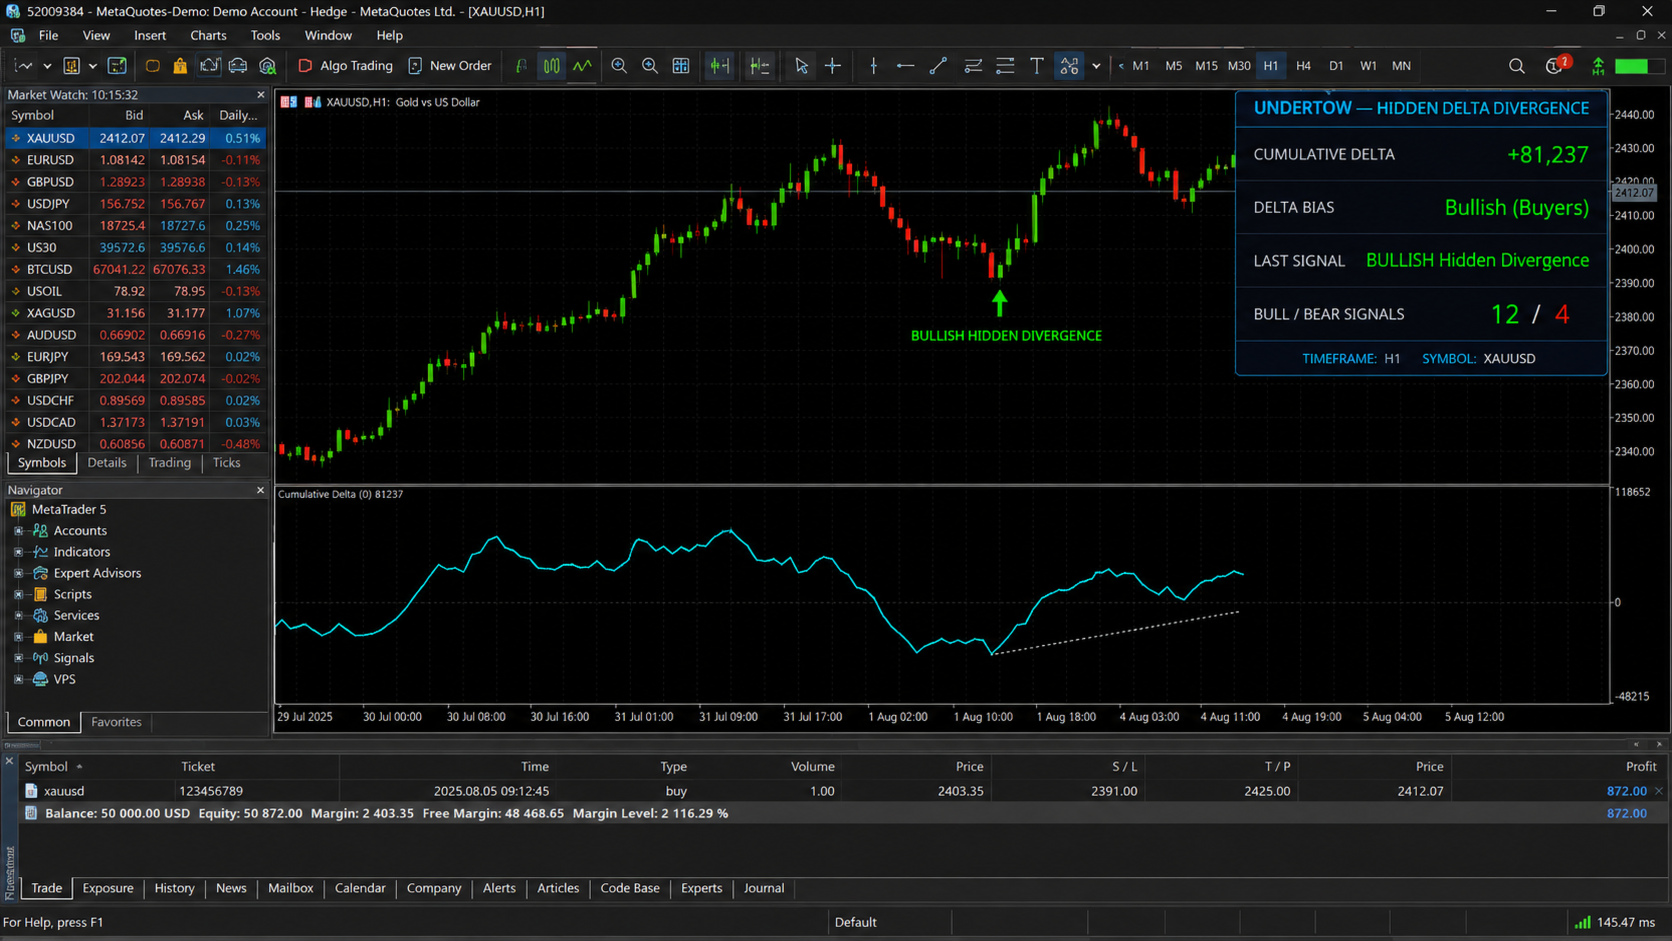Open the Favorites tab in Navigator

116,722
